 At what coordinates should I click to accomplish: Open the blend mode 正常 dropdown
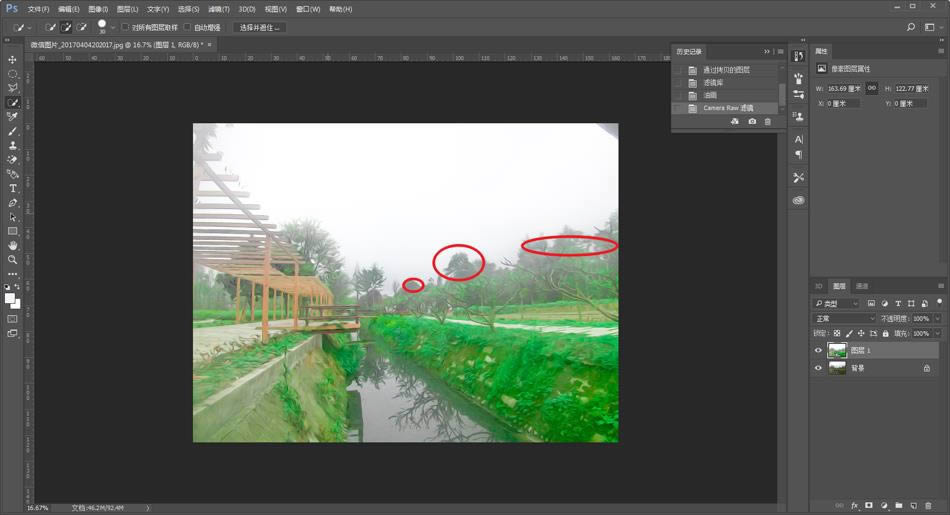pyautogui.click(x=844, y=318)
